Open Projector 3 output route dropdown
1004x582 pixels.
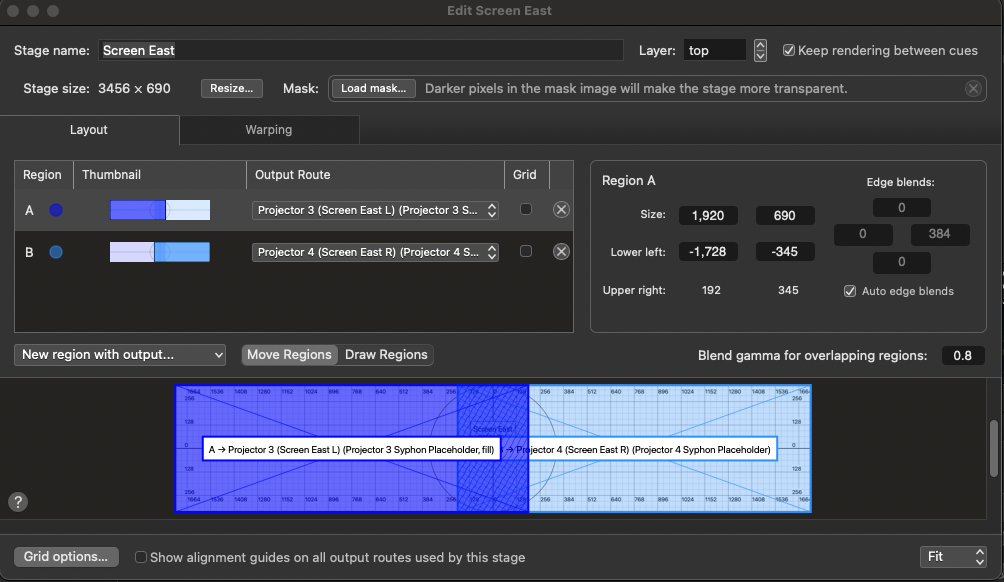pos(375,210)
